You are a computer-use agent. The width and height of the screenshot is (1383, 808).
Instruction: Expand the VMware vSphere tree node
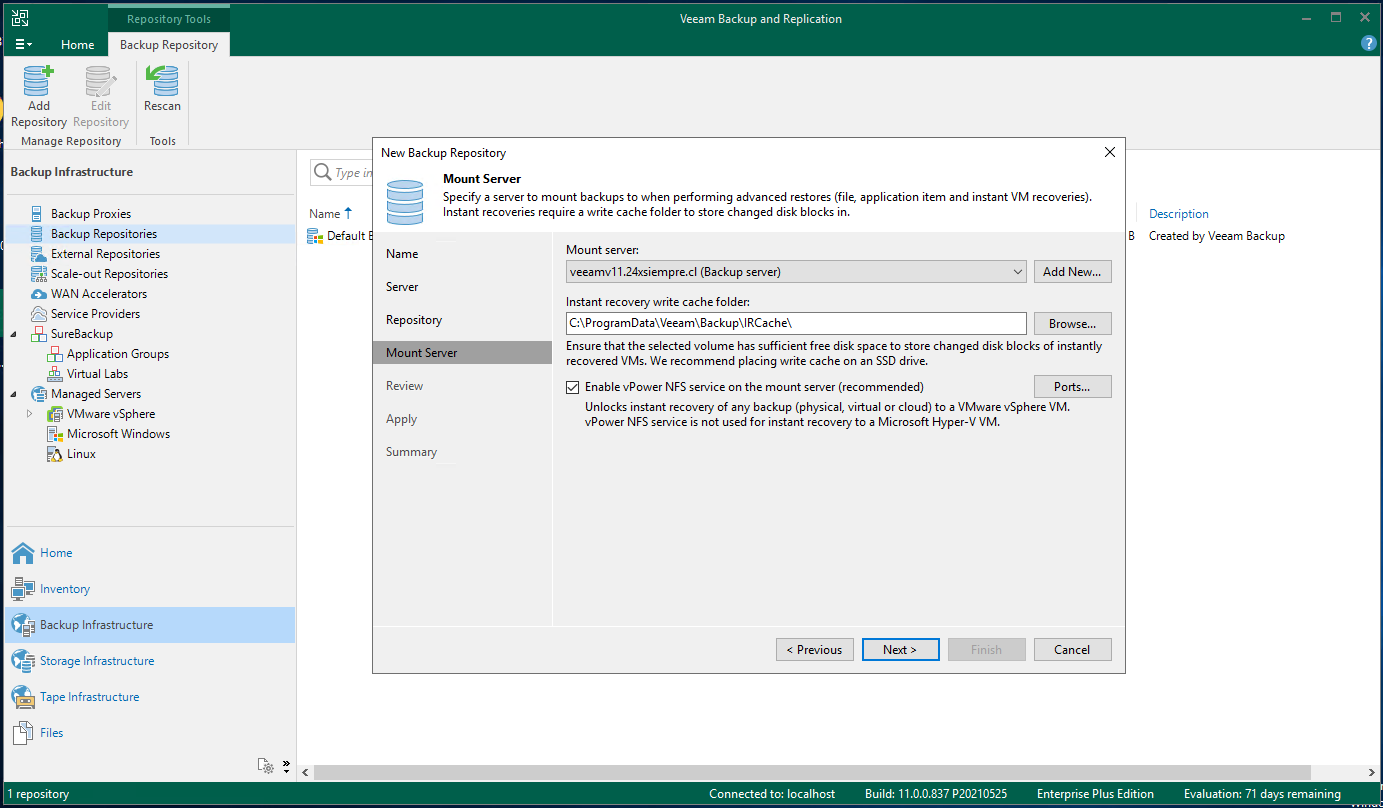[x=28, y=413]
